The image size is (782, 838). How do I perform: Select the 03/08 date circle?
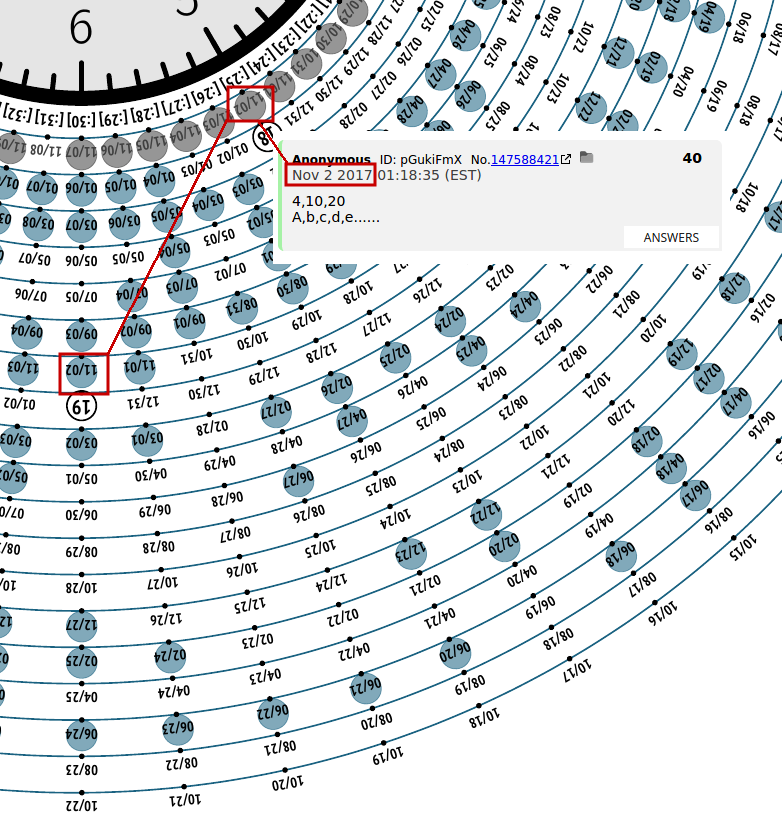click(x=38, y=224)
